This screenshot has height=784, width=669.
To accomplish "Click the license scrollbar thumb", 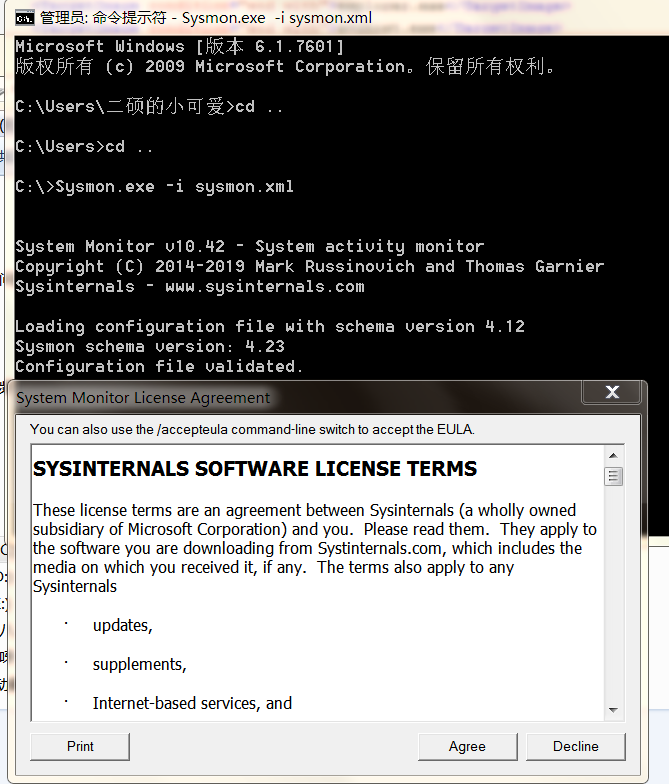I will pyautogui.click(x=614, y=476).
